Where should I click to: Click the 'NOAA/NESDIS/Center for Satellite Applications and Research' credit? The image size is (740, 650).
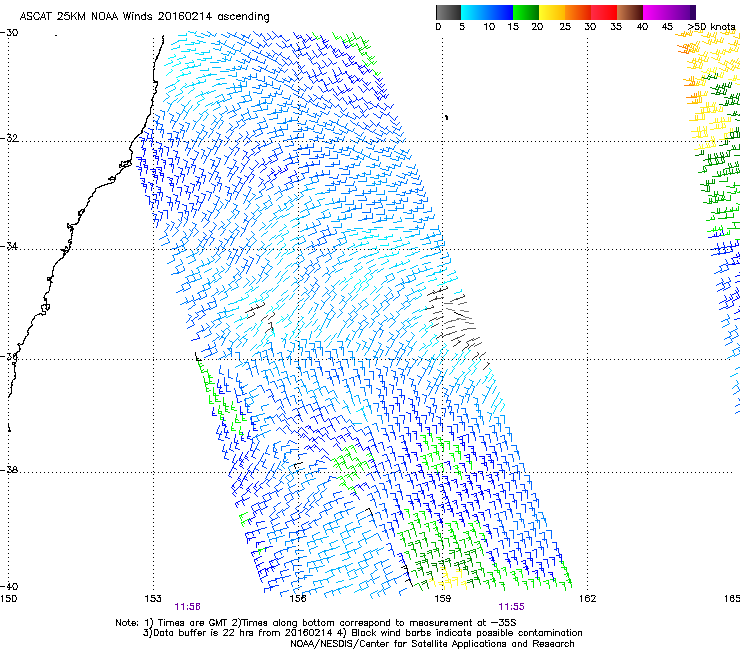[x=432, y=644]
